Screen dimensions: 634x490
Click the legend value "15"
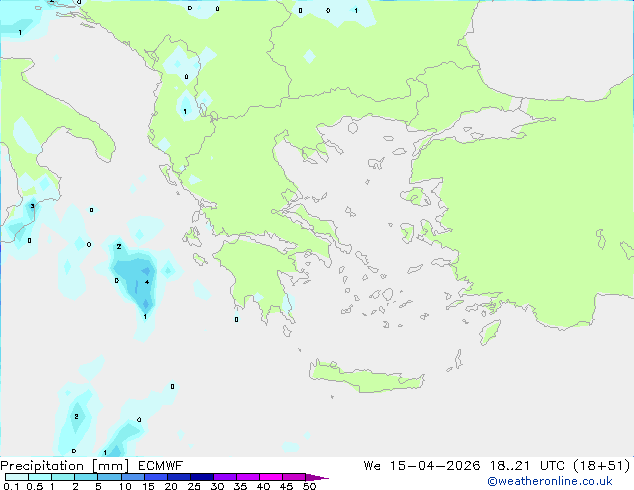click(148, 486)
